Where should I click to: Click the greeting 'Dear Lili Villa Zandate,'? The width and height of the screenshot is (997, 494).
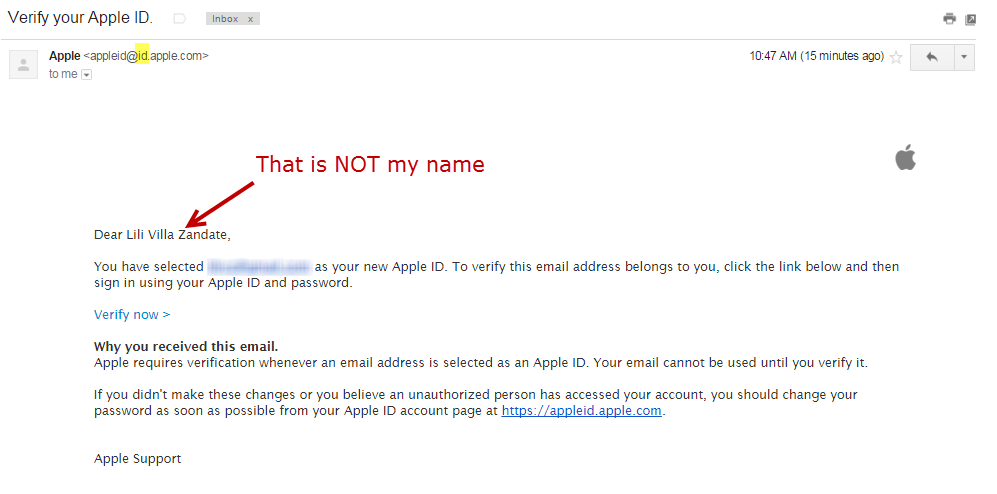[162, 235]
